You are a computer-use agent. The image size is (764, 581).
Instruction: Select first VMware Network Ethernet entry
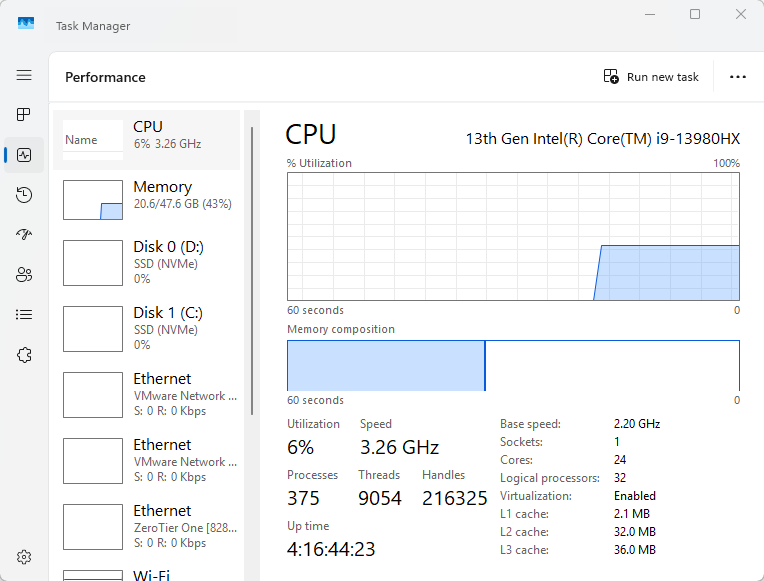coord(147,395)
